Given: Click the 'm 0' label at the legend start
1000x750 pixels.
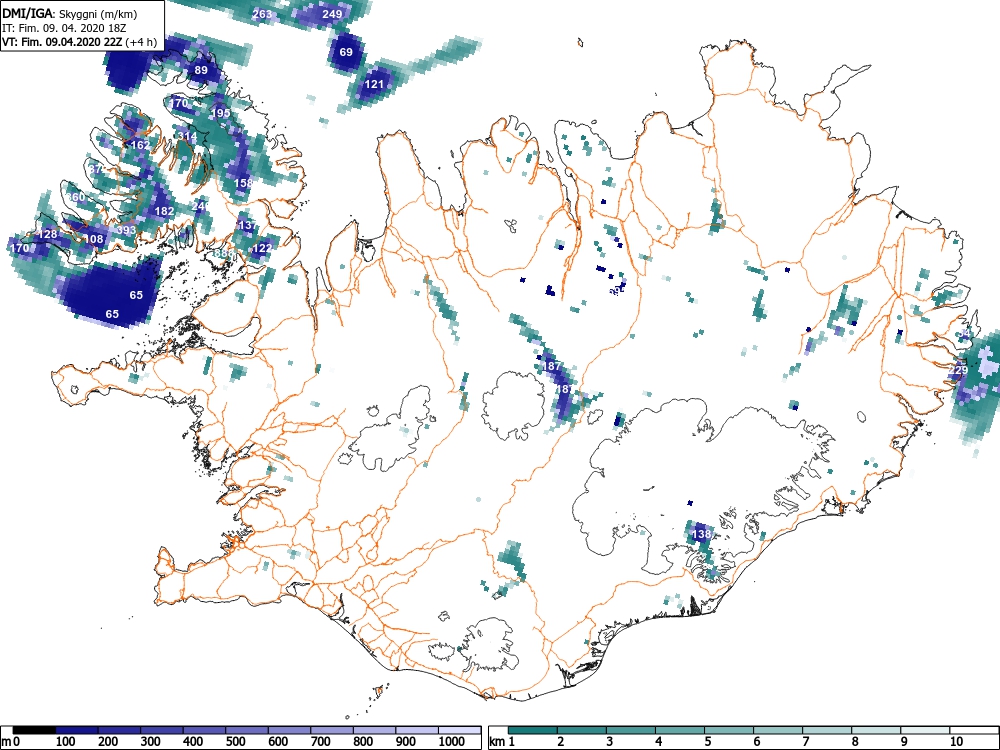Looking at the screenshot, I should click(x=10, y=742).
